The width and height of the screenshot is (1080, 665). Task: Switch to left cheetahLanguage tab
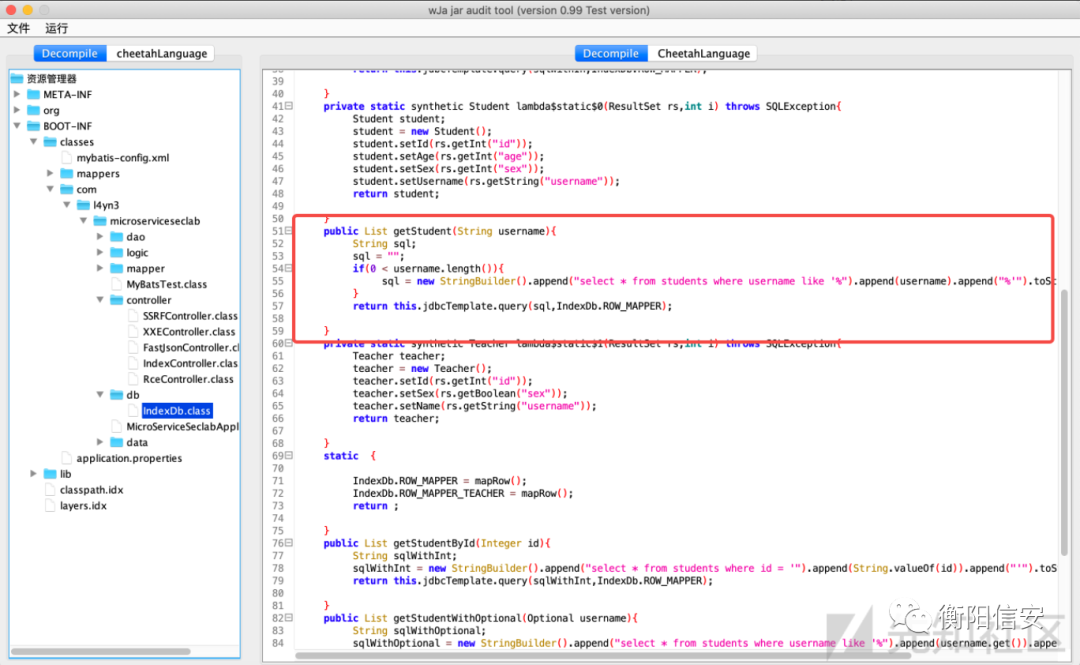pyautogui.click(x=161, y=53)
